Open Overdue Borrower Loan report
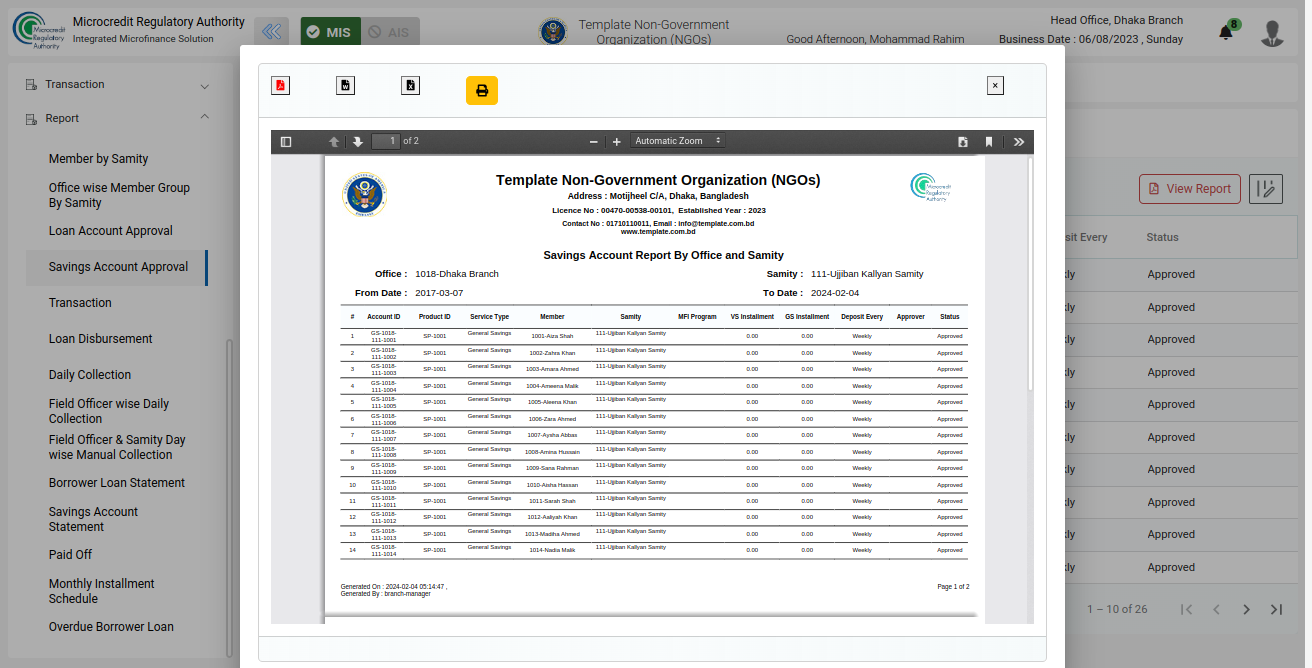 tap(111, 627)
